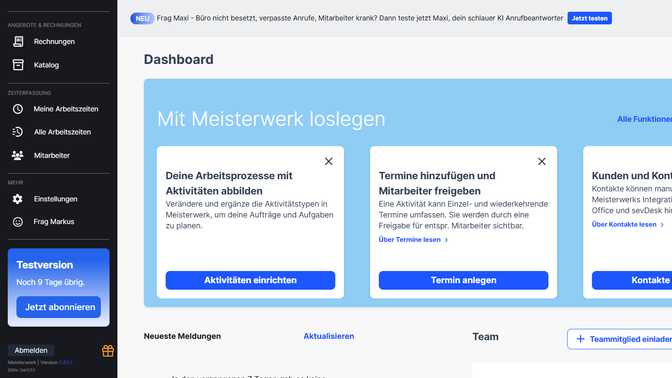Click the smiley icon for Frag Markus
This screenshot has height=378, width=672.
pos(18,222)
